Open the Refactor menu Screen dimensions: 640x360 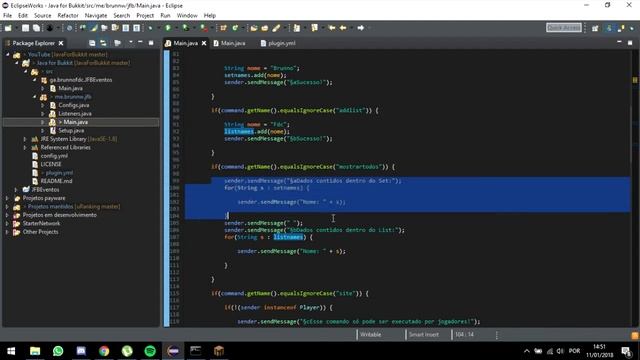68,16
